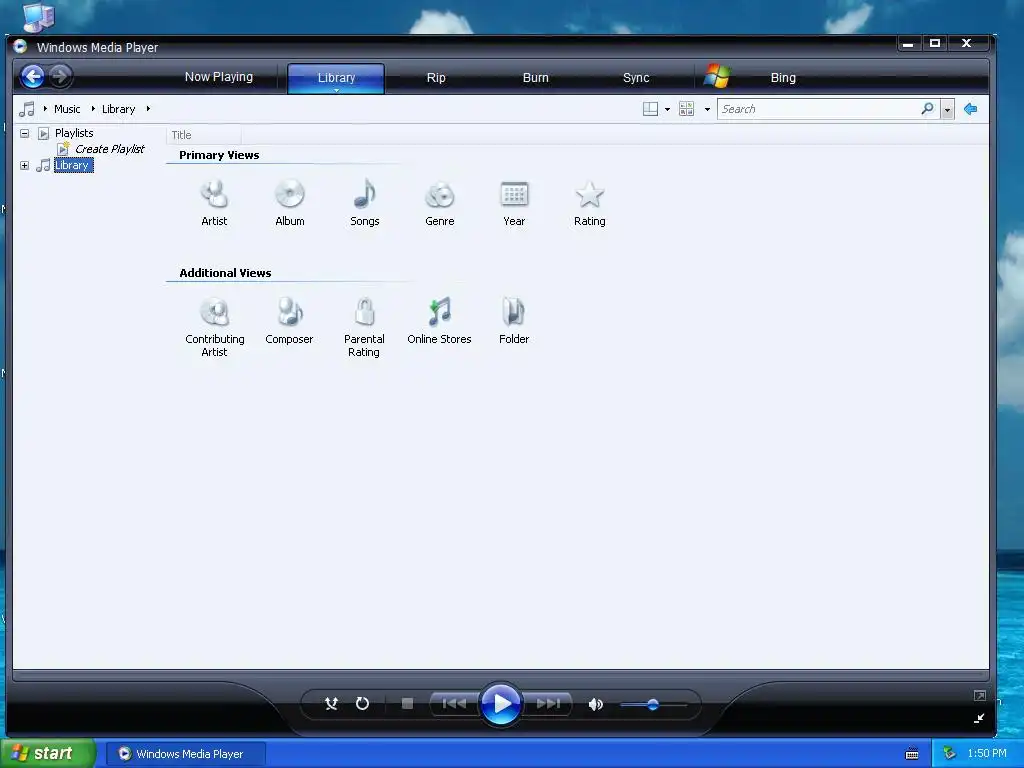Open the Windows Start menu
1024x768 pixels.
click(48, 754)
